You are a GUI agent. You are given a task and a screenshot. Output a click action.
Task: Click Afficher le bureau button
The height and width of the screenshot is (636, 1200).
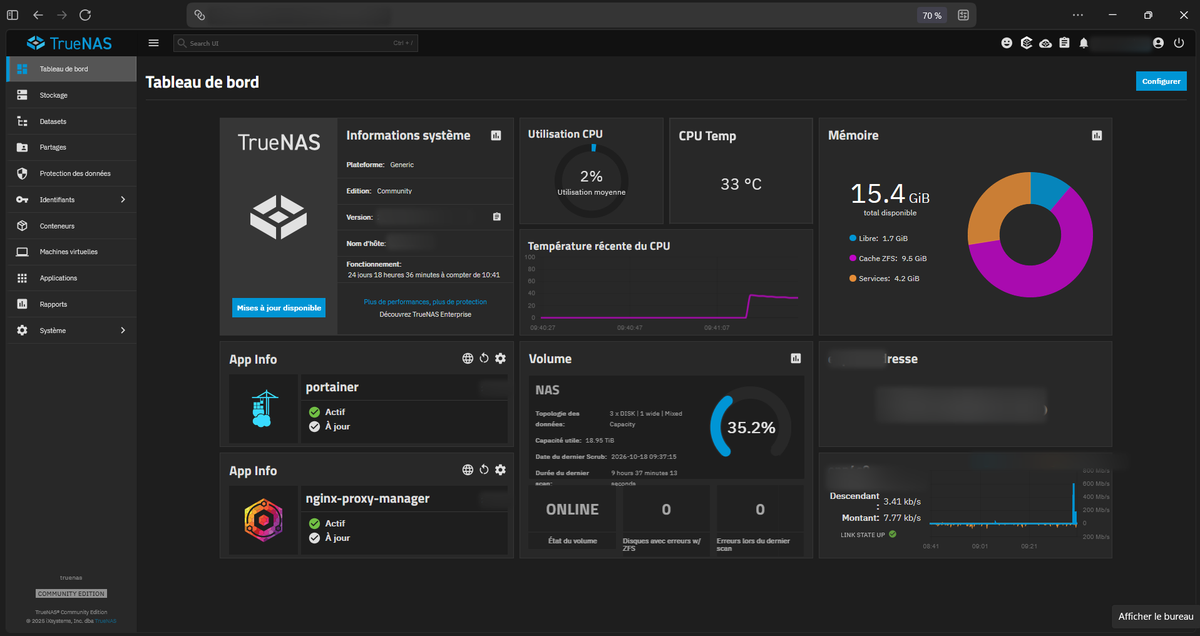tap(1156, 616)
